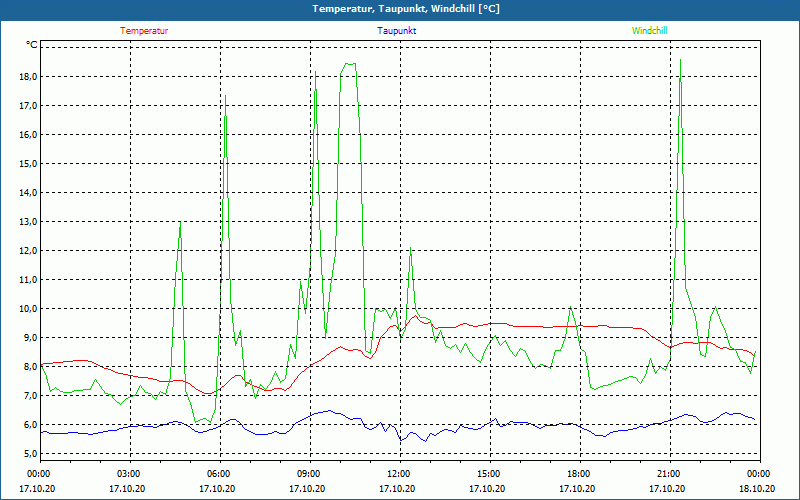Click the 15:00 time label
The height and width of the screenshot is (500, 800).
pos(489,474)
